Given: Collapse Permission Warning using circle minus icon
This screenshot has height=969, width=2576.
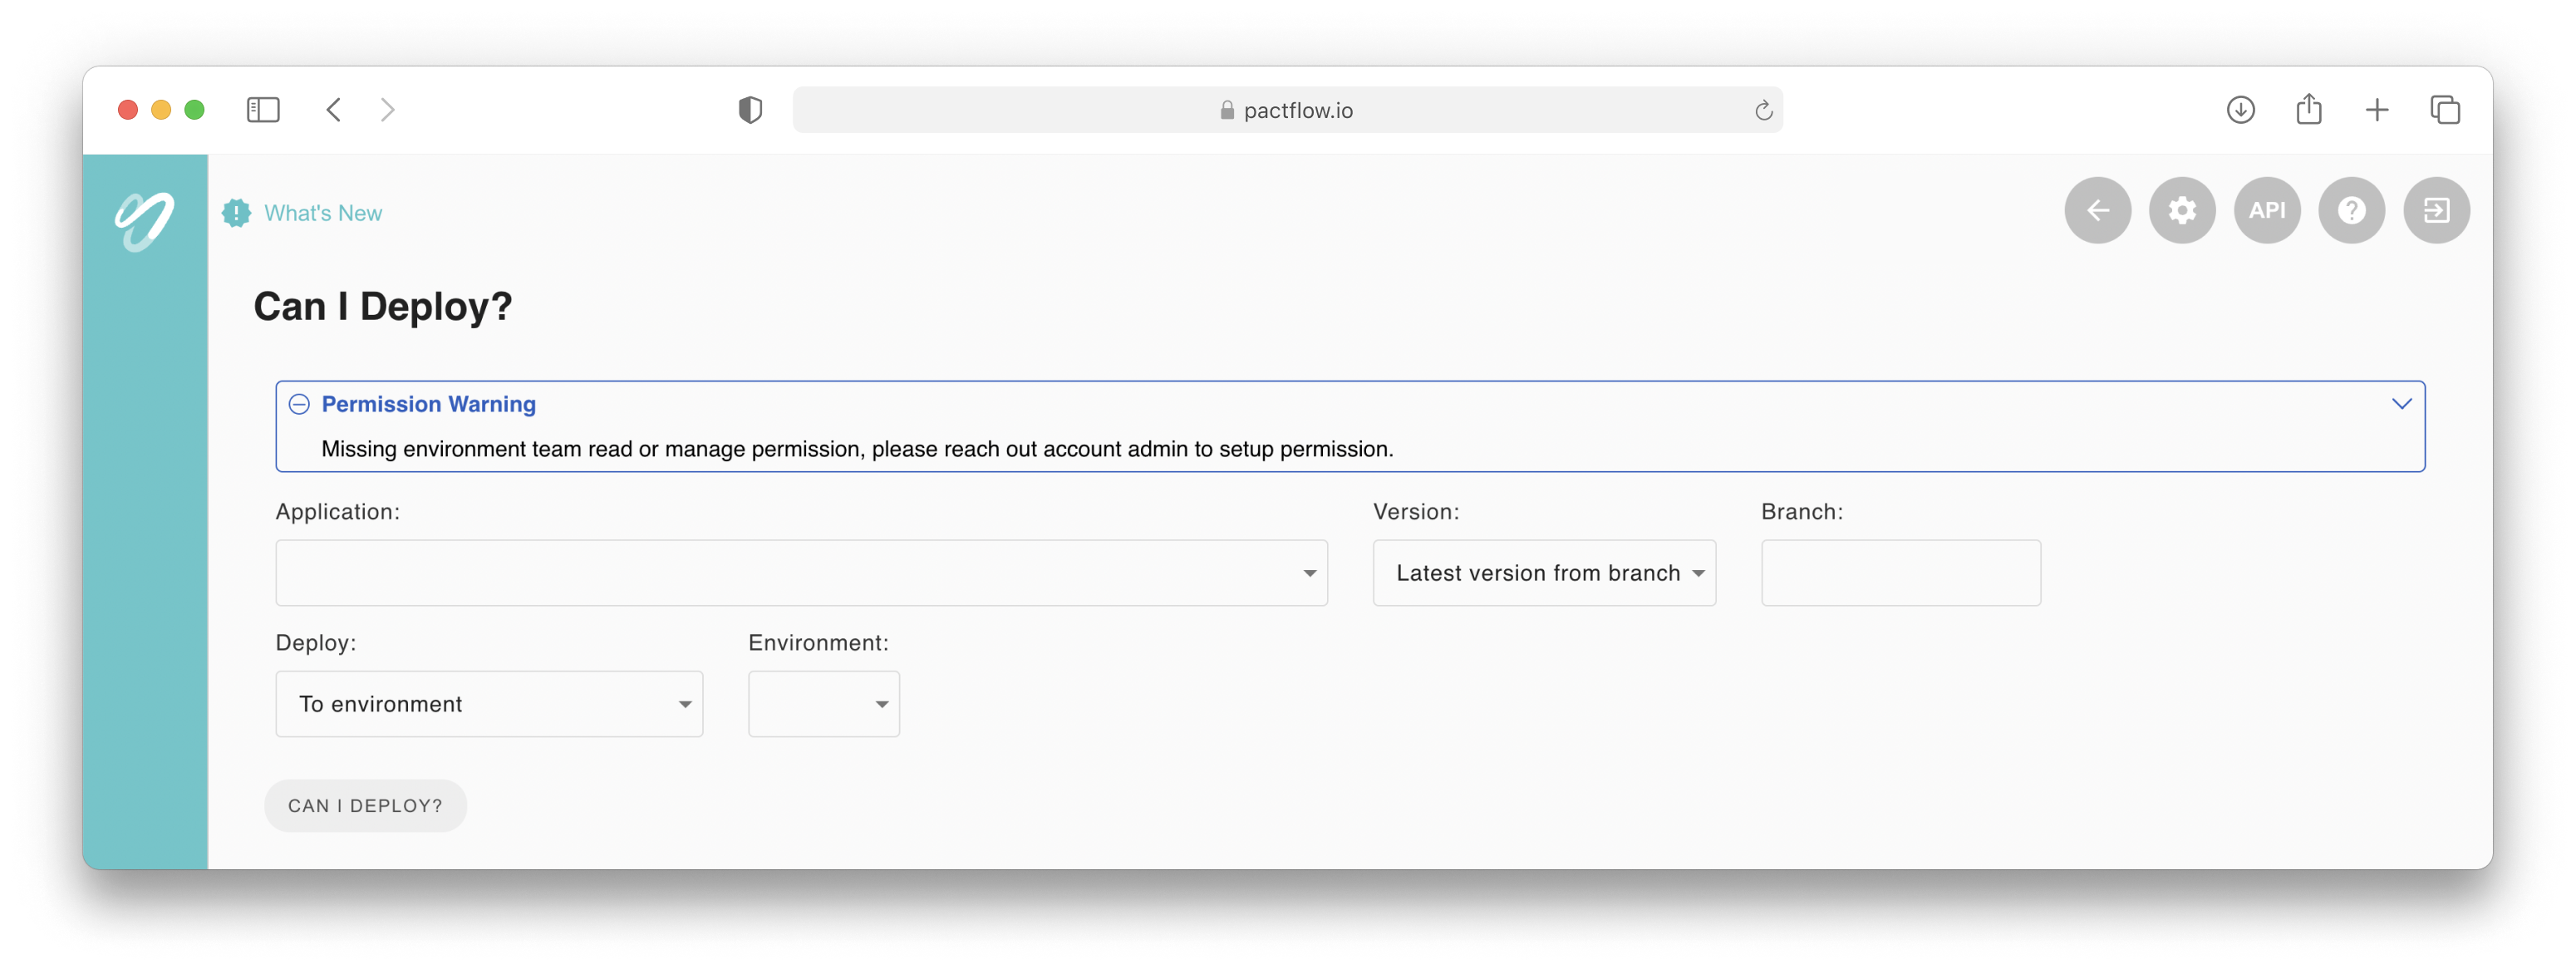Looking at the screenshot, I should [299, 404].
